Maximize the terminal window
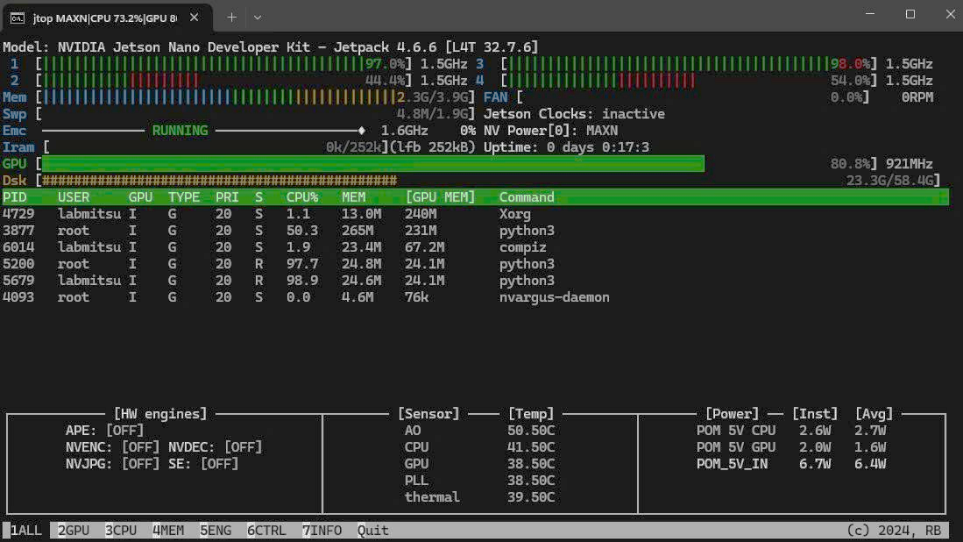The width and height of the screenshot is (963, 542). (910, 15)
